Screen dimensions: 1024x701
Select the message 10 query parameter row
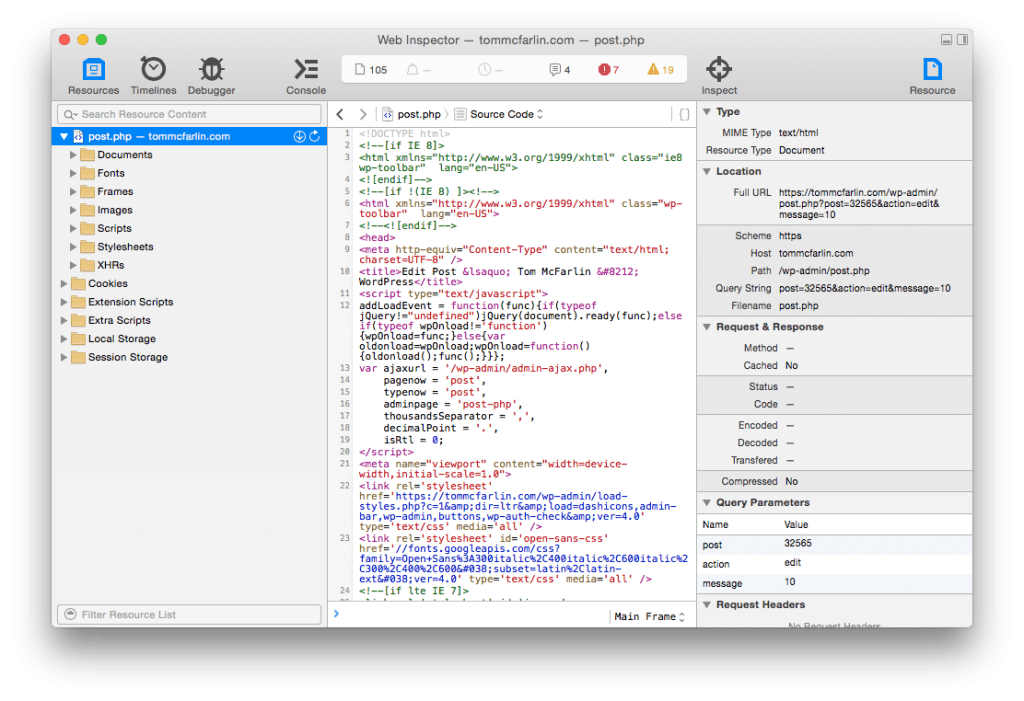coord(835,583)
